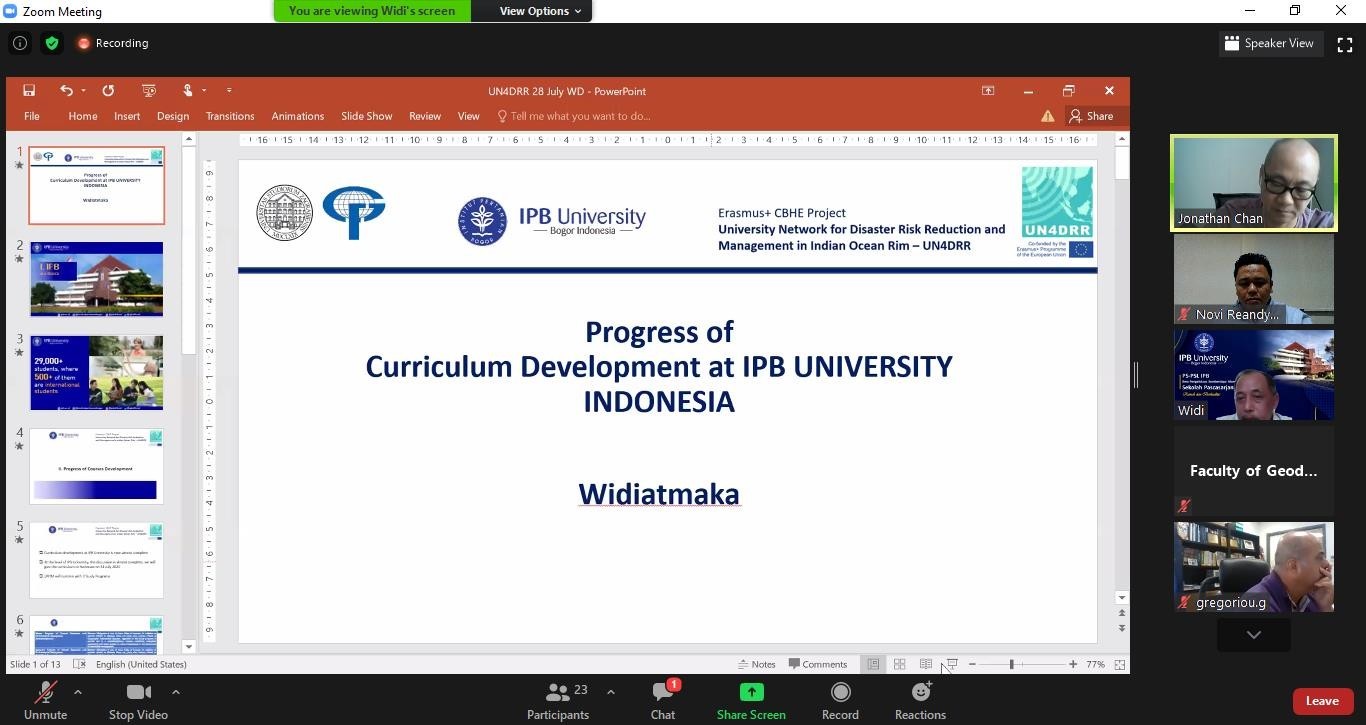
Task: Click the 77% zoom level value
Action: [x=1095, y=664]
